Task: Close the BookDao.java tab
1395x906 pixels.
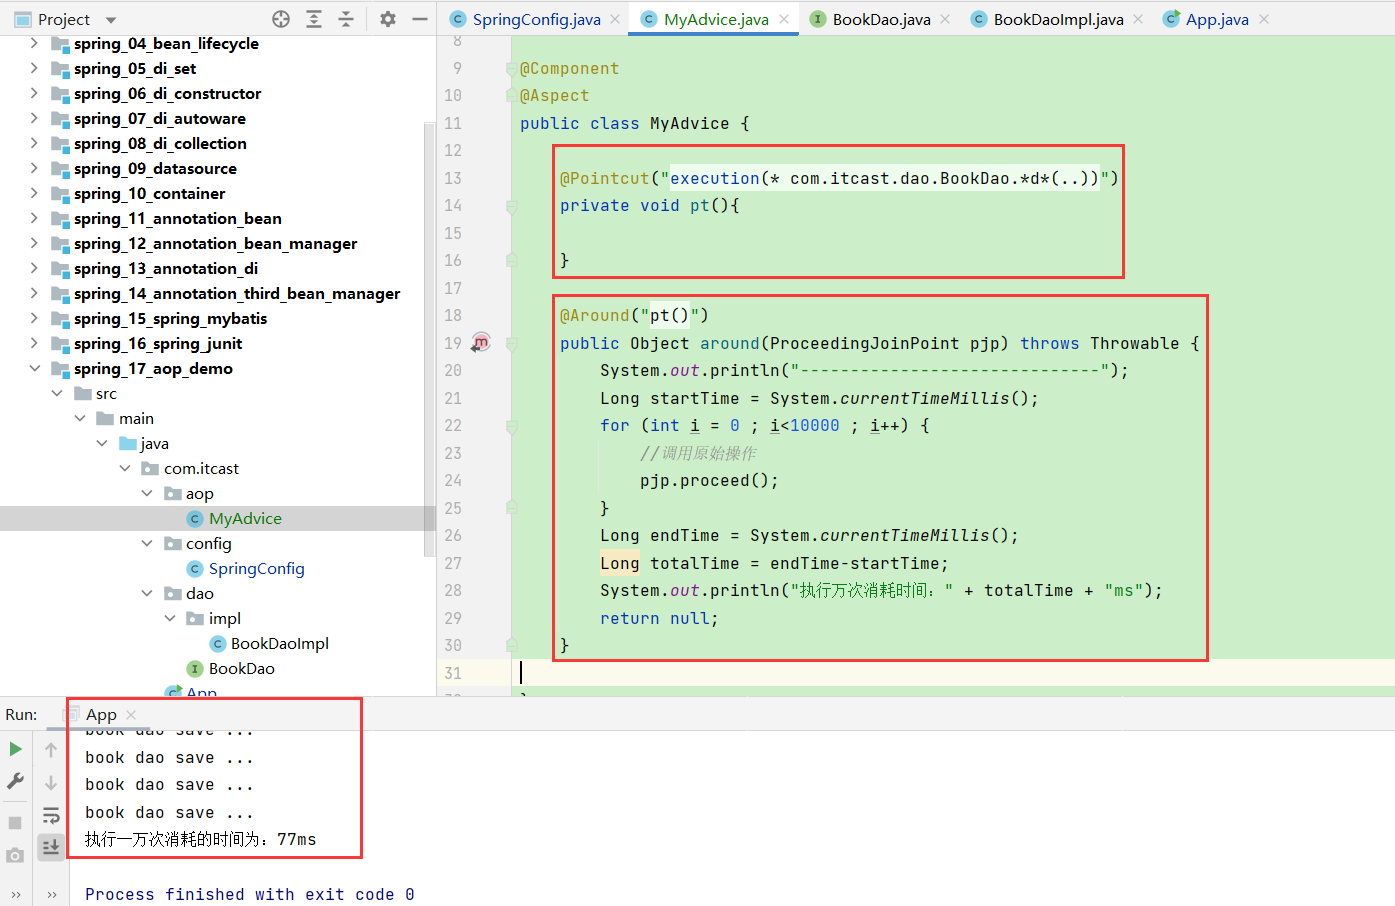Action: (x=945, y=19)
